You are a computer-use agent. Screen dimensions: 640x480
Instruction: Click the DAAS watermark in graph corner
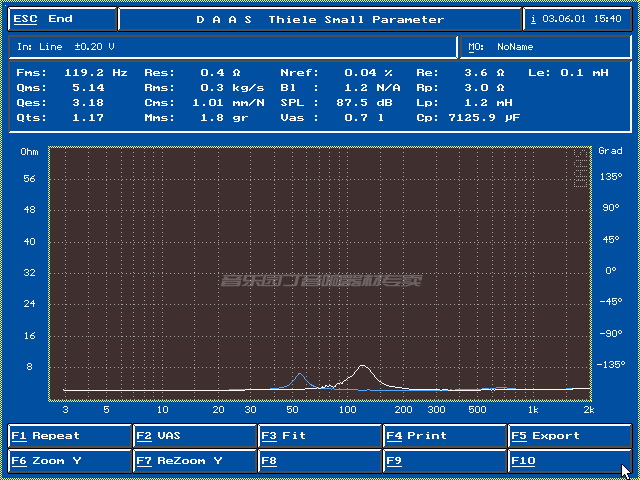click(x=581, y=167)
